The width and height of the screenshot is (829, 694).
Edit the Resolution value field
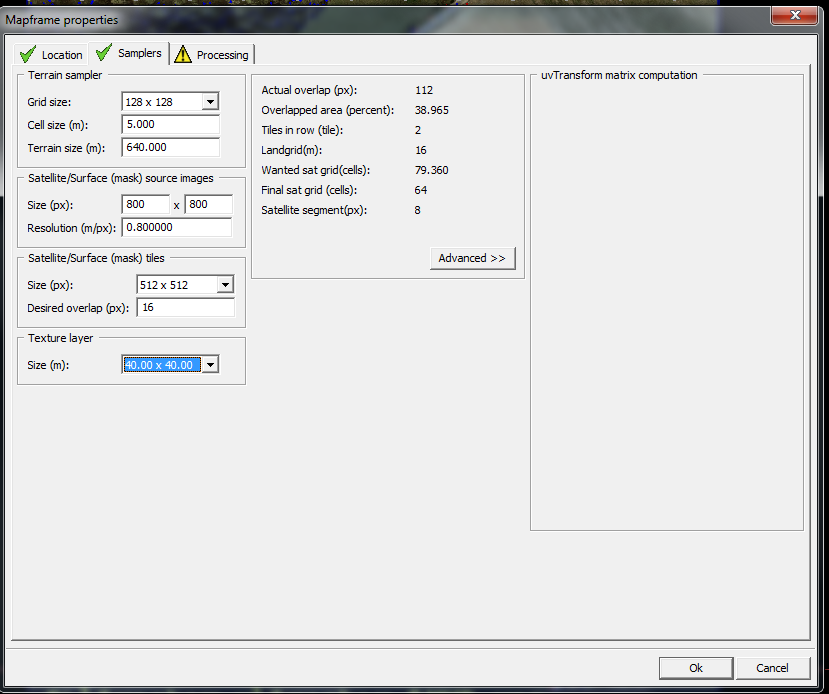[x=176, y=227]
